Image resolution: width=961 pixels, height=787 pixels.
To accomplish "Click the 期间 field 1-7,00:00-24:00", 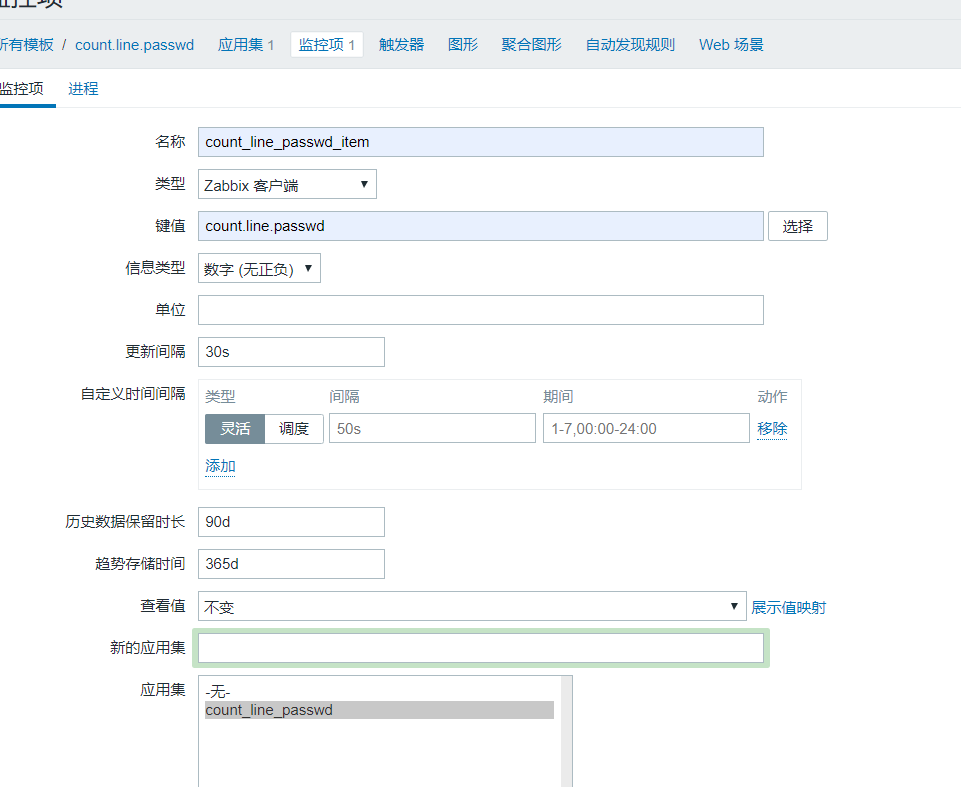I will coord(646,428).
